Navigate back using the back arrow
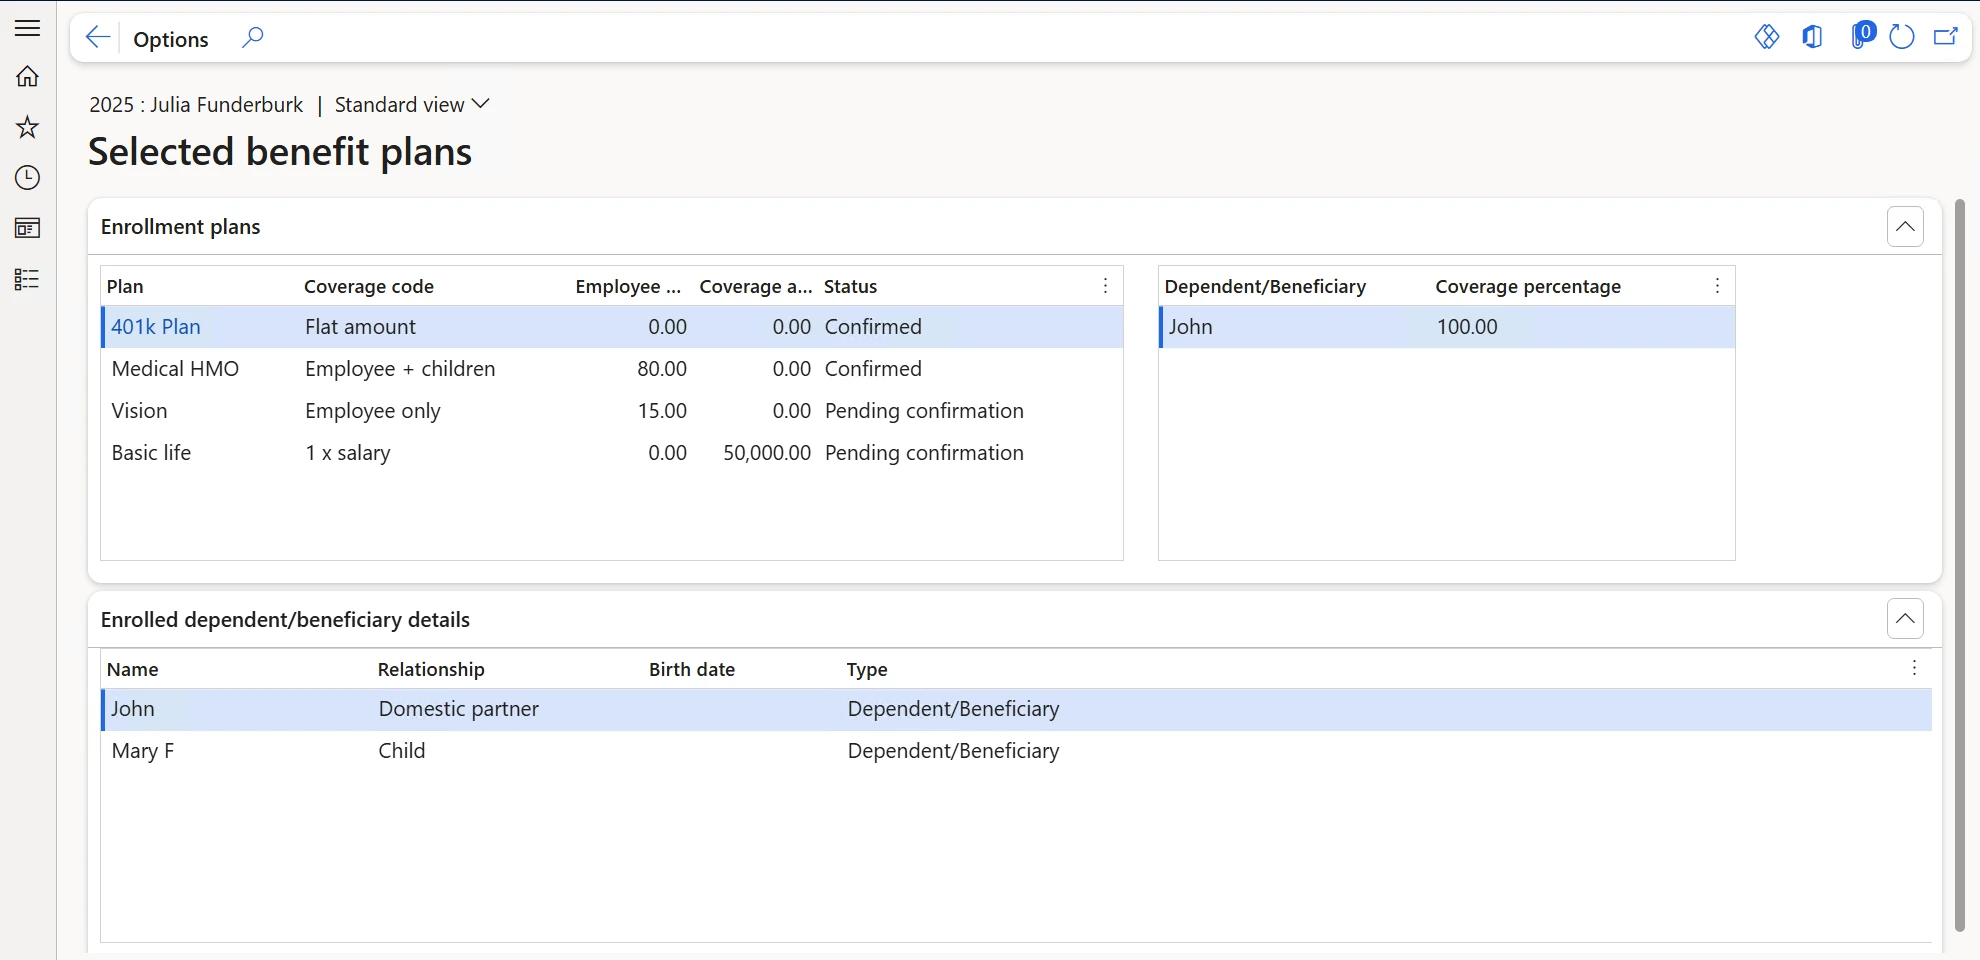The image size is (1980, 960). [x=97, y=37]
